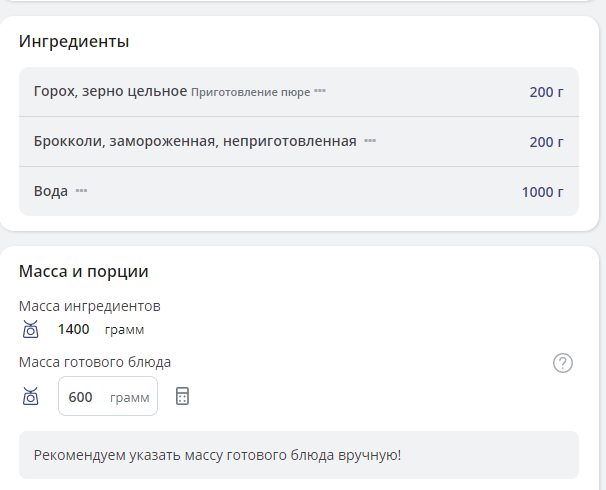Click the 1400 ingredient mass value

(x=74, y=329)
